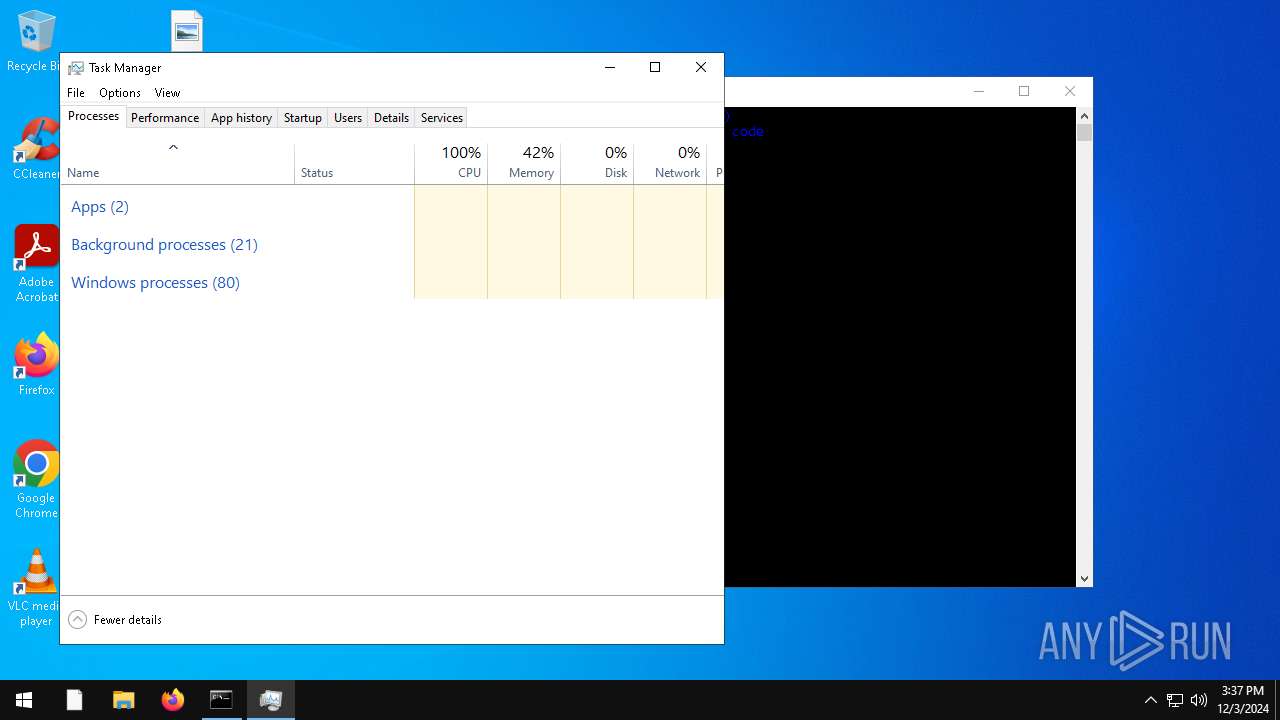Click the console window scrollbar thumb
The width and height of the screenshot is (1280, 720).
pos(1084,133)
